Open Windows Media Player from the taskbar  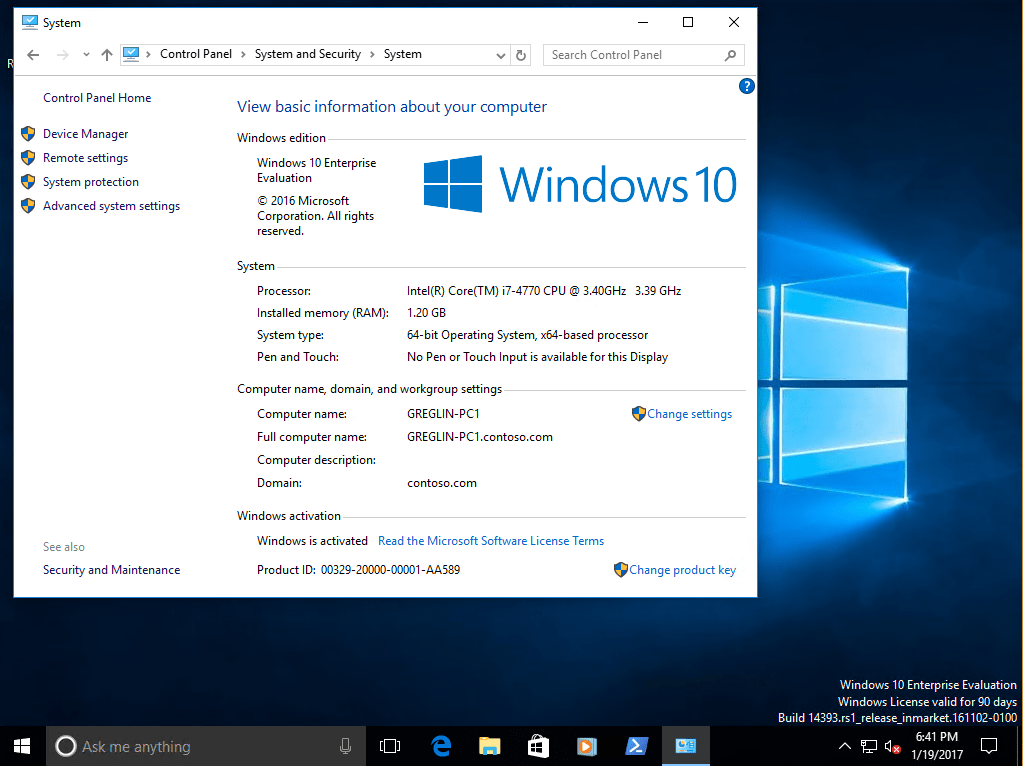pyautogui.click(x=585, y=745)
